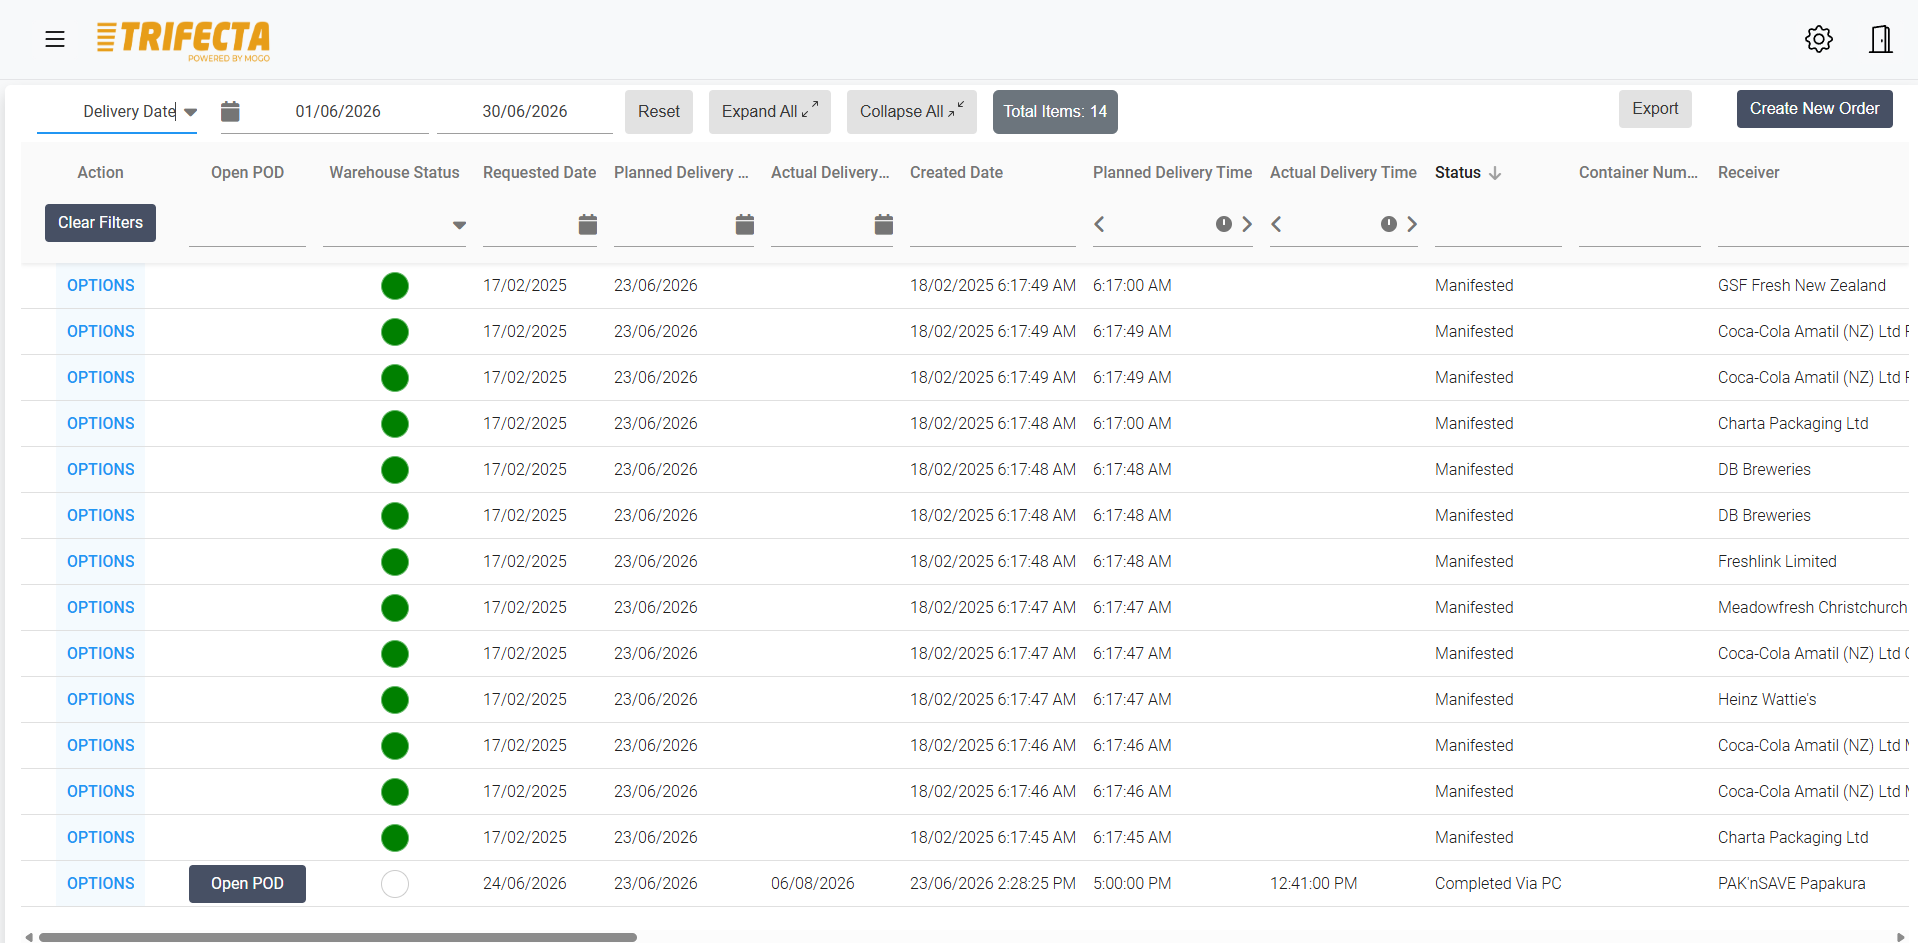Click the Created Date filter input field

(993, 225)
